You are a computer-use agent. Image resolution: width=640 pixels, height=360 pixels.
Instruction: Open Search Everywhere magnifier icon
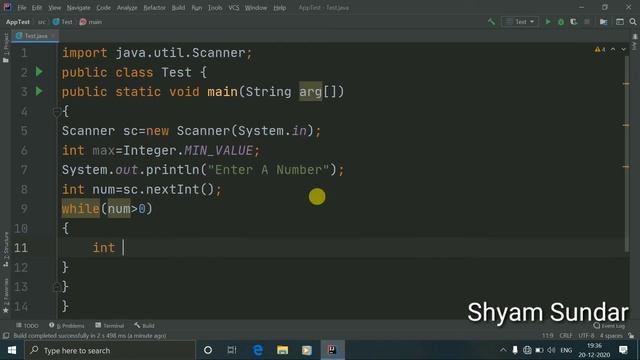click(633, 22)
